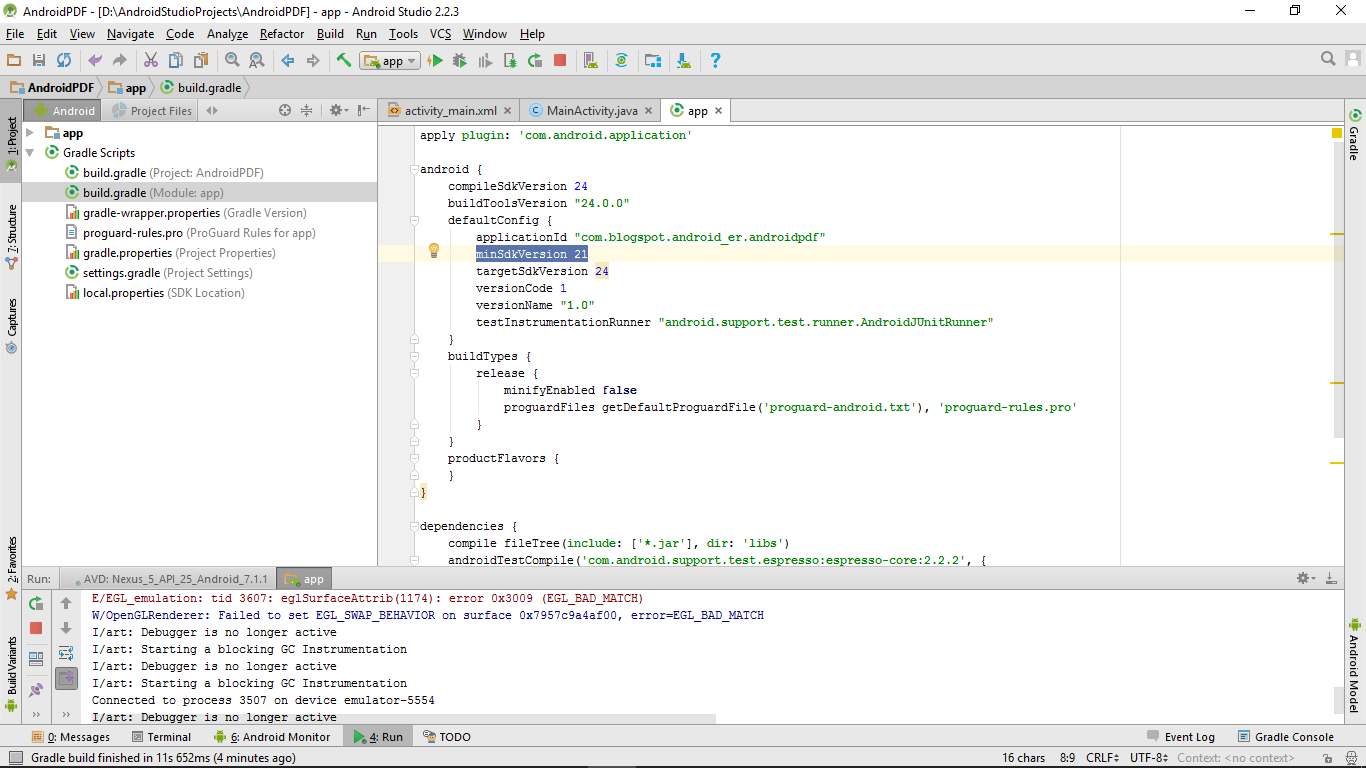Stop the running app in the Run panel
Viewport: 1366px width, 768px height.
pyautogui.click(x=35, y=626)
